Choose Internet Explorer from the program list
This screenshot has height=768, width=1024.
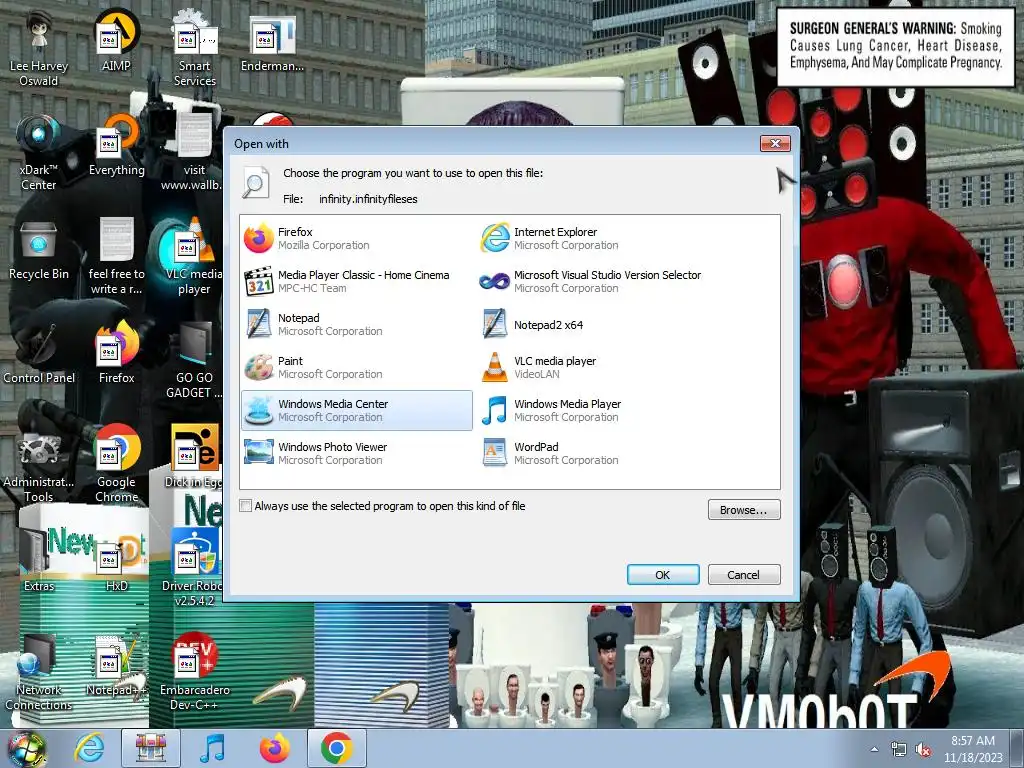(x=592, y=238)
